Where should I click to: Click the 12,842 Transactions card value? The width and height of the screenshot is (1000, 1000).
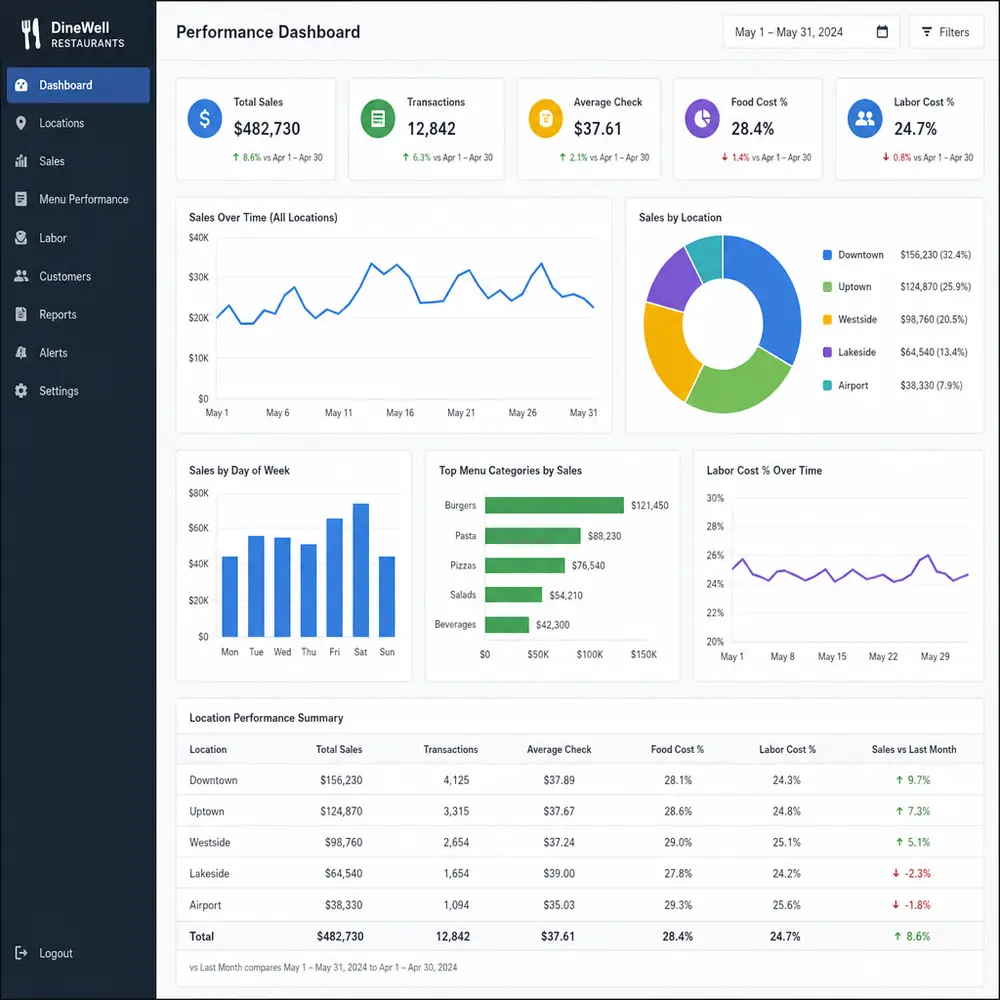click(431, 129)
